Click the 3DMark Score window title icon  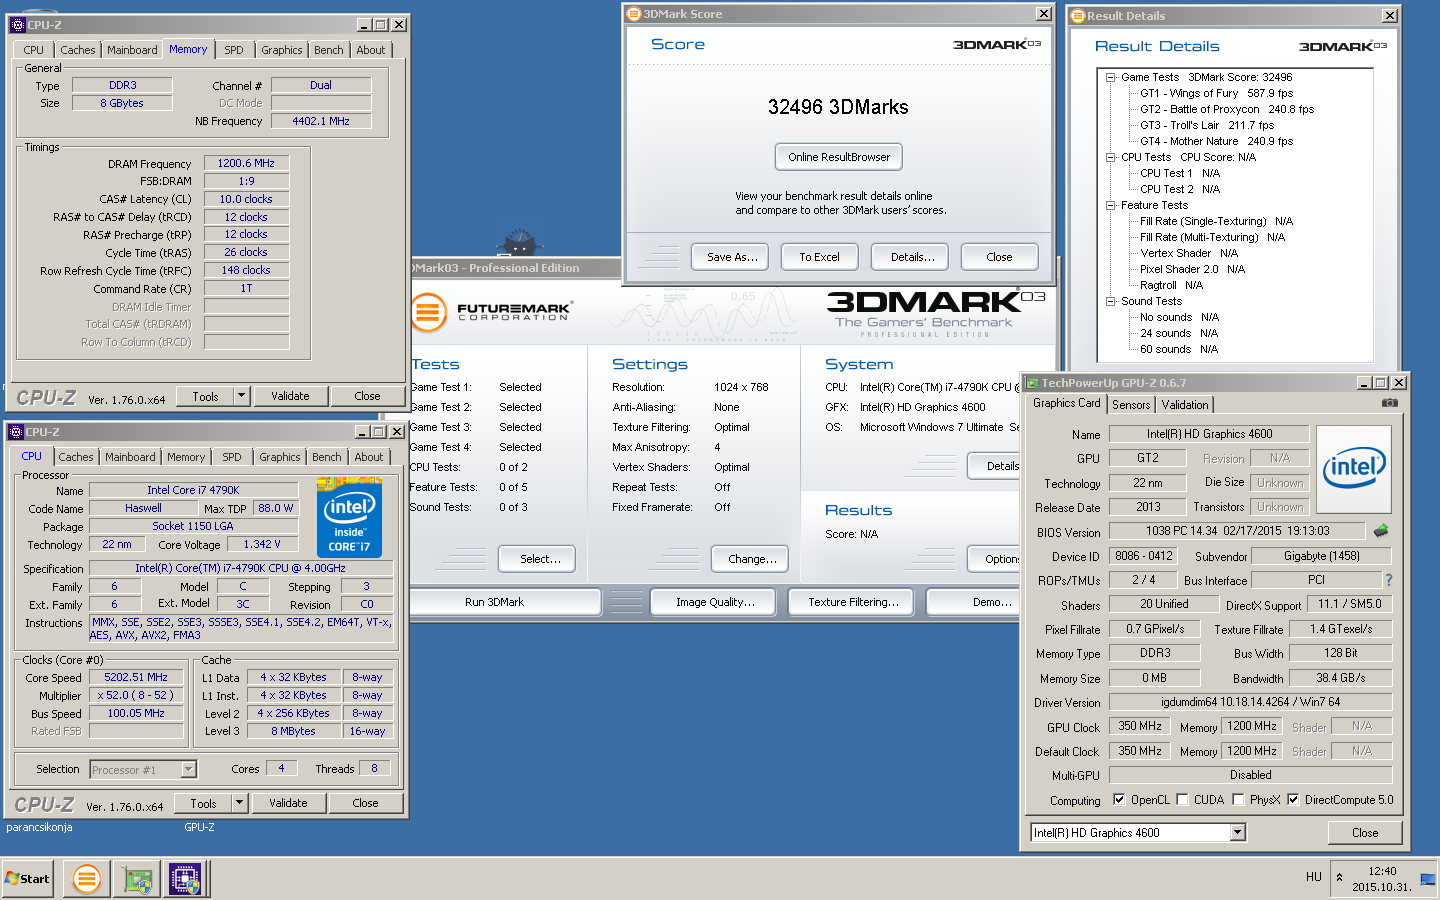point(633,14)
